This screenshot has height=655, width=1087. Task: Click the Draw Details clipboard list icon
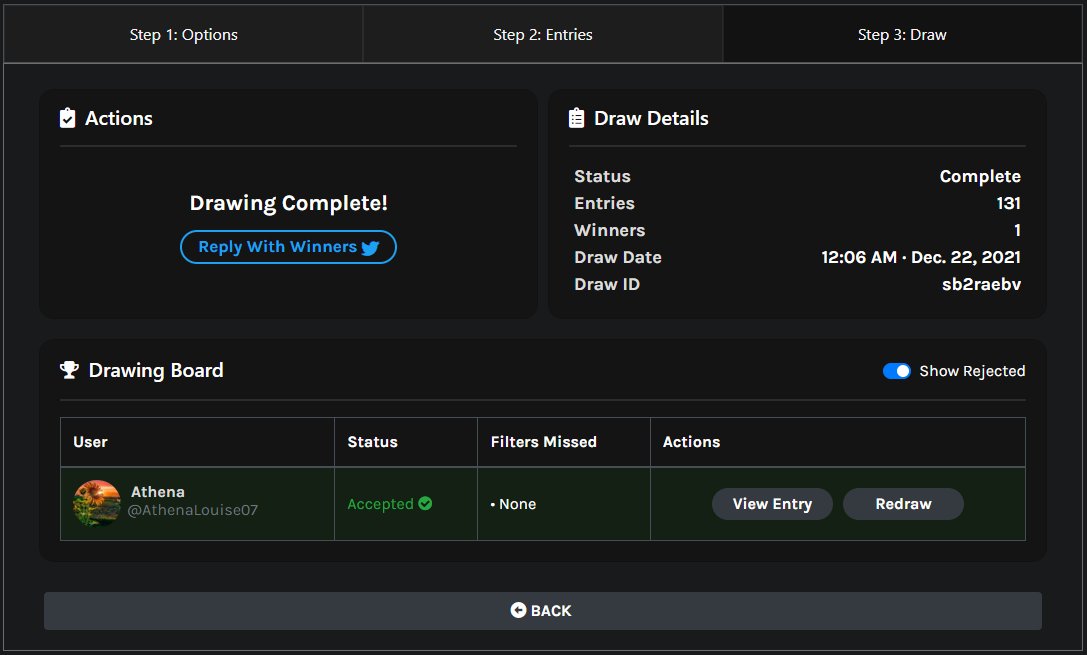pos(576,118)
